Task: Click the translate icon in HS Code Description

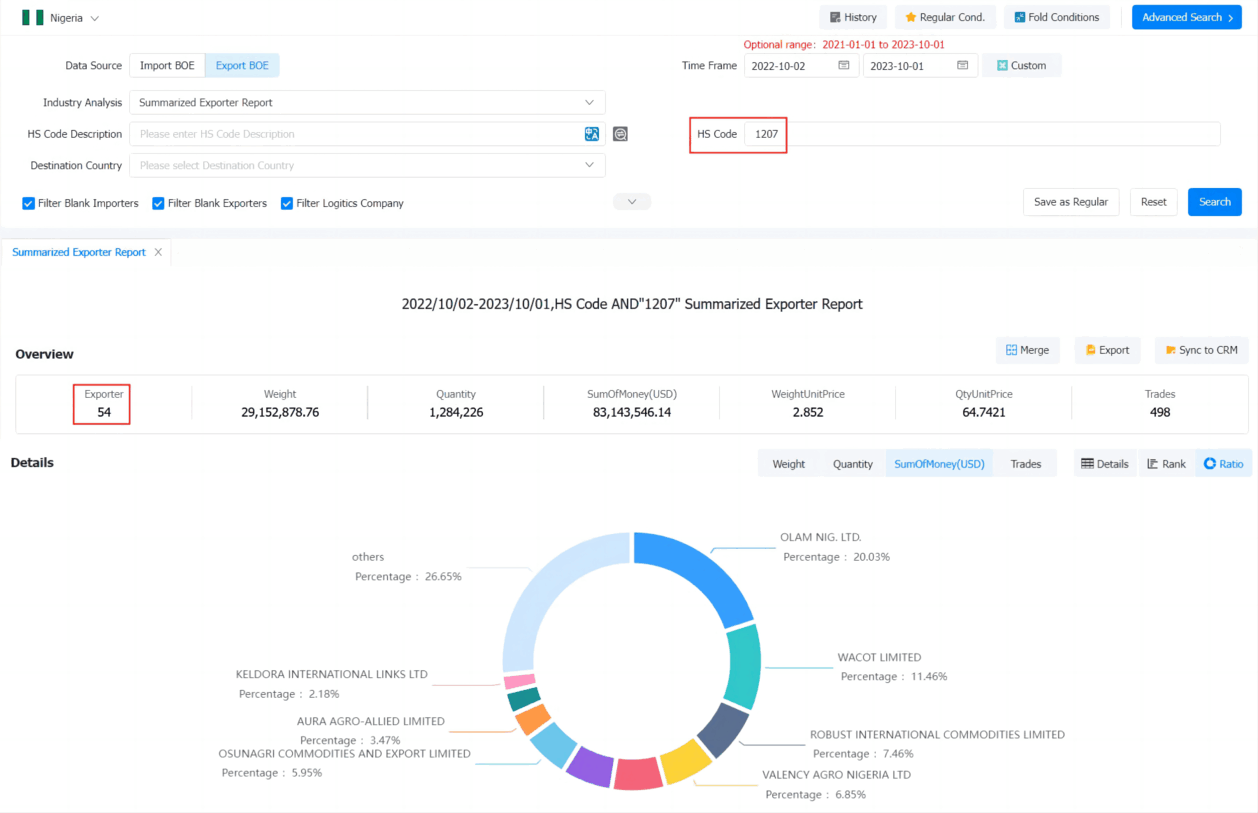Action: (592, 134)
